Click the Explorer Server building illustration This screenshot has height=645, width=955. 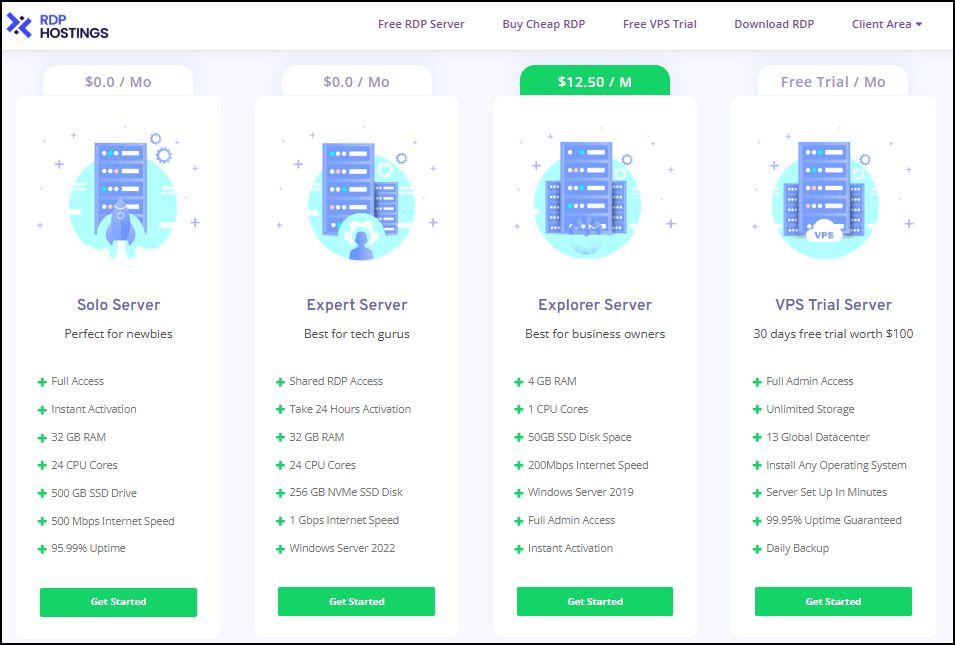tap(594, 195)
